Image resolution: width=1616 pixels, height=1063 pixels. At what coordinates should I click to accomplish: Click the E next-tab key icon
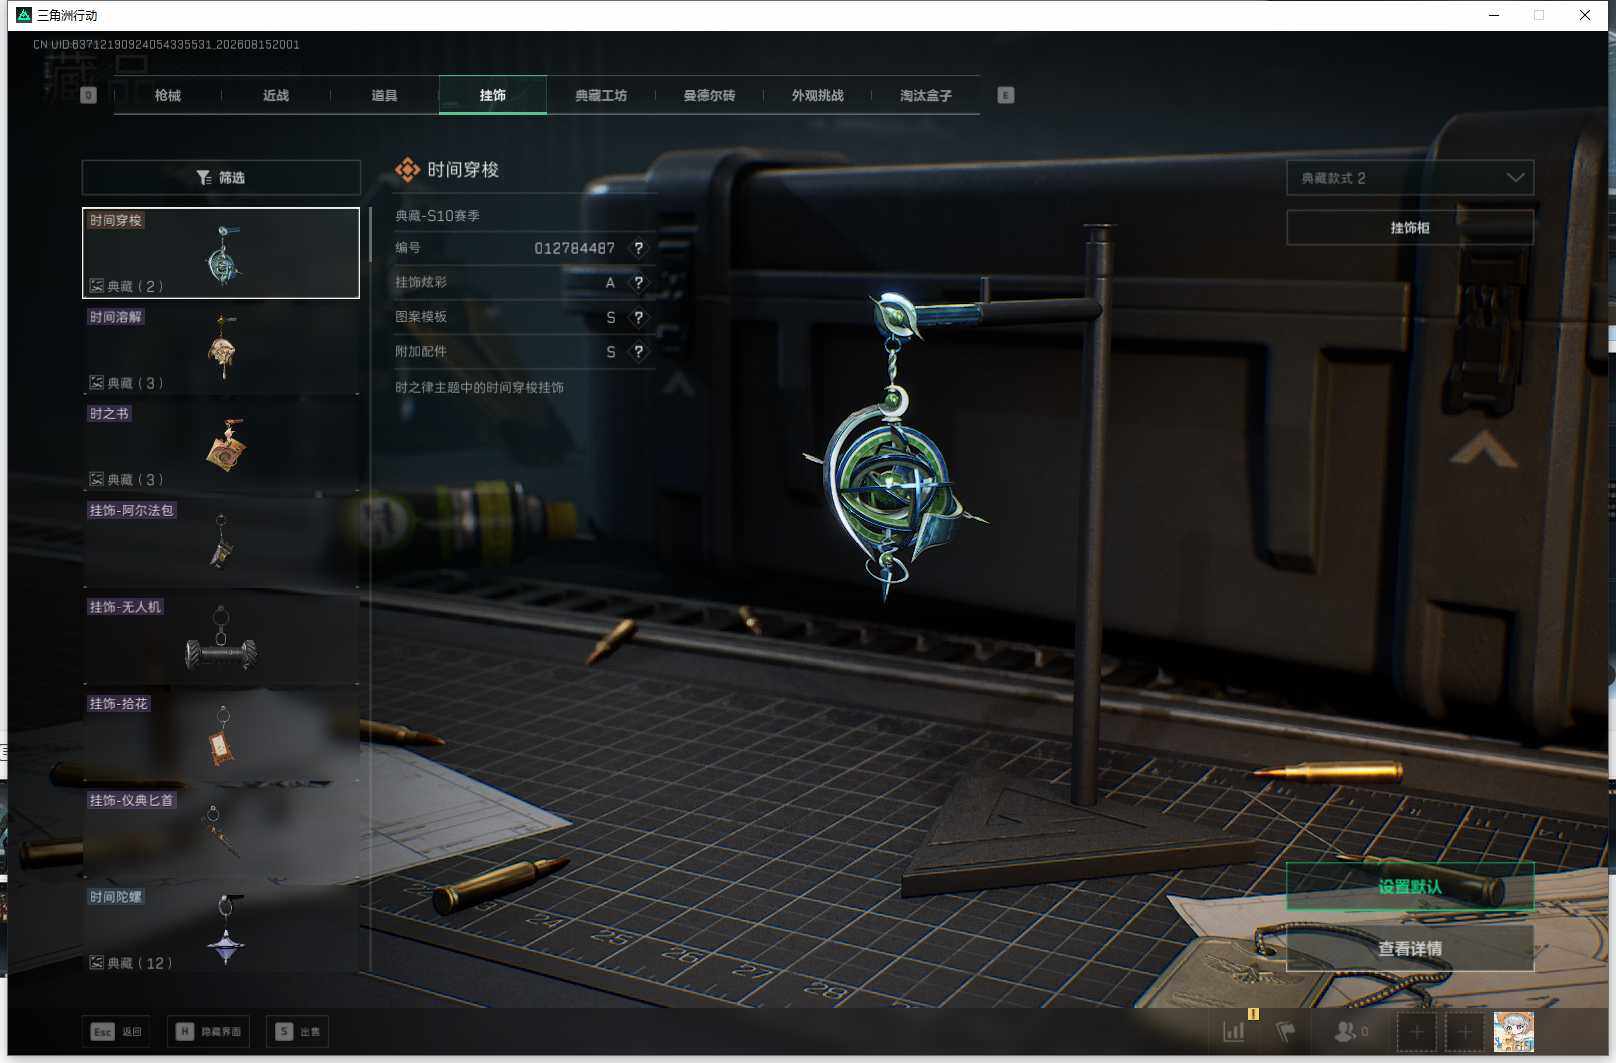(x=1006, y=95)
